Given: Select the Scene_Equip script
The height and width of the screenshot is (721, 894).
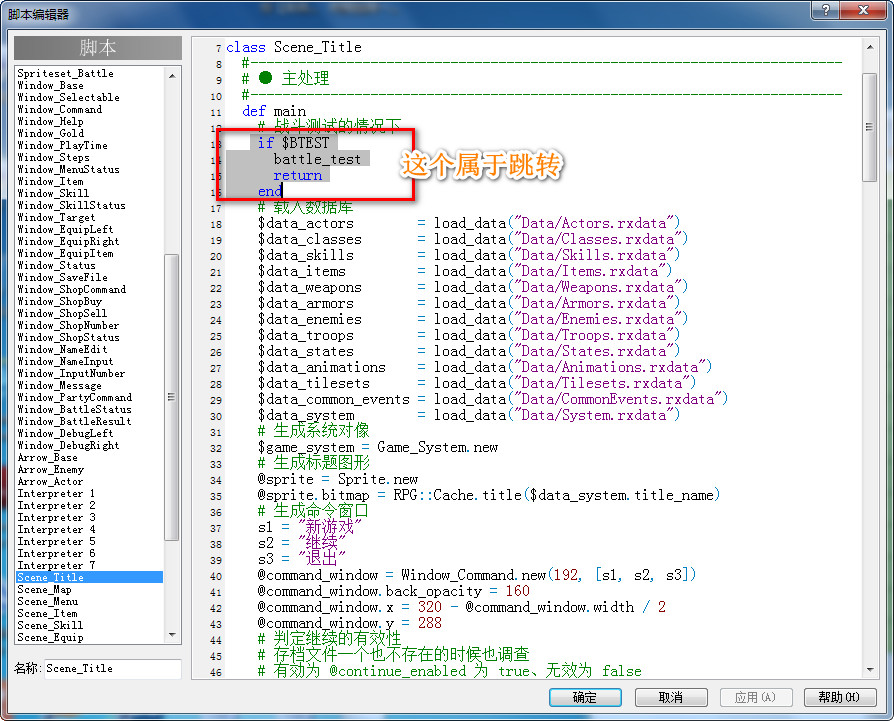Looking at the screenshot, I should click(x=51, y=637).
